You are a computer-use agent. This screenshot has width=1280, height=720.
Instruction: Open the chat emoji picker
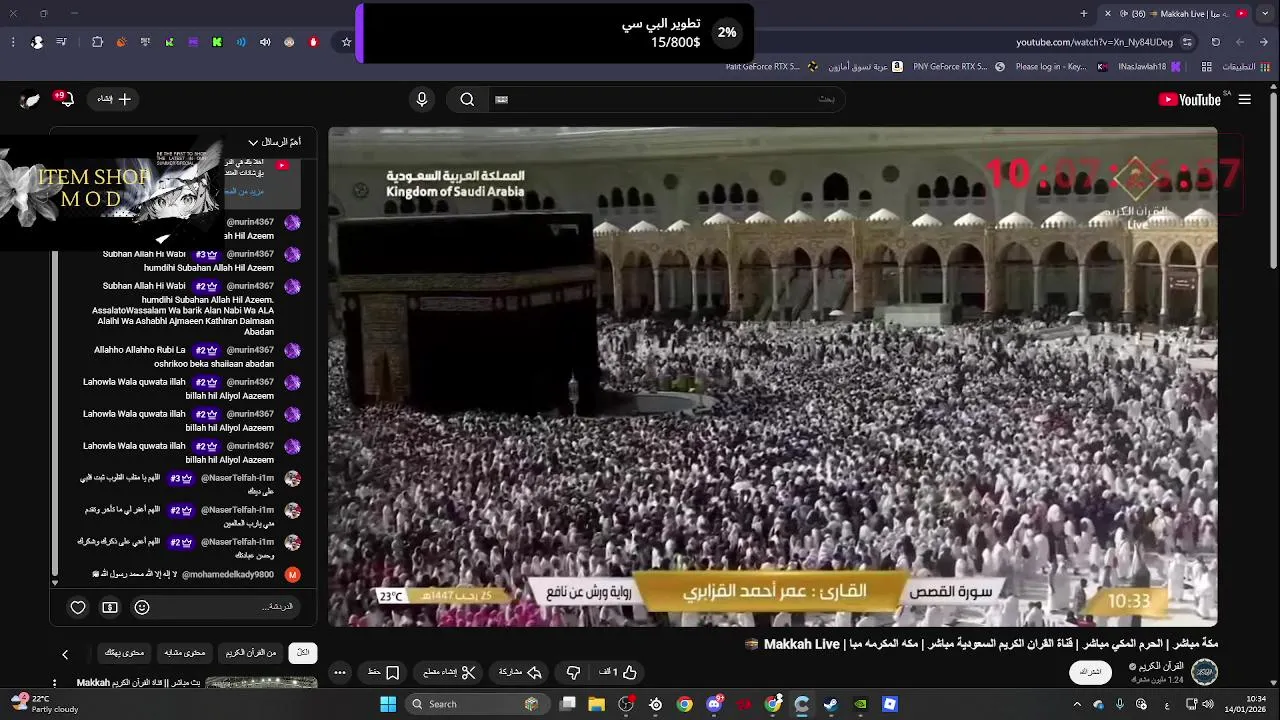click(x=142, y=607)
